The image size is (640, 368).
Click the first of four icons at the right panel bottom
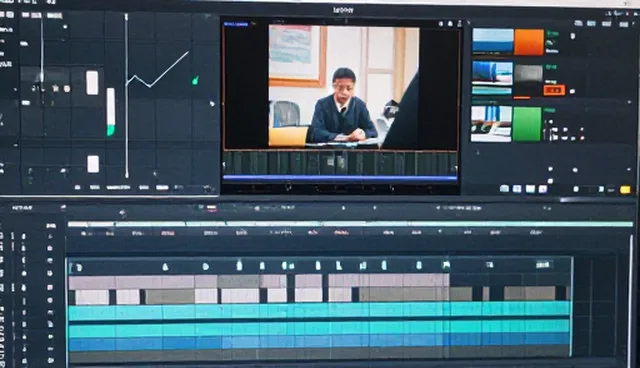(504, 188)
